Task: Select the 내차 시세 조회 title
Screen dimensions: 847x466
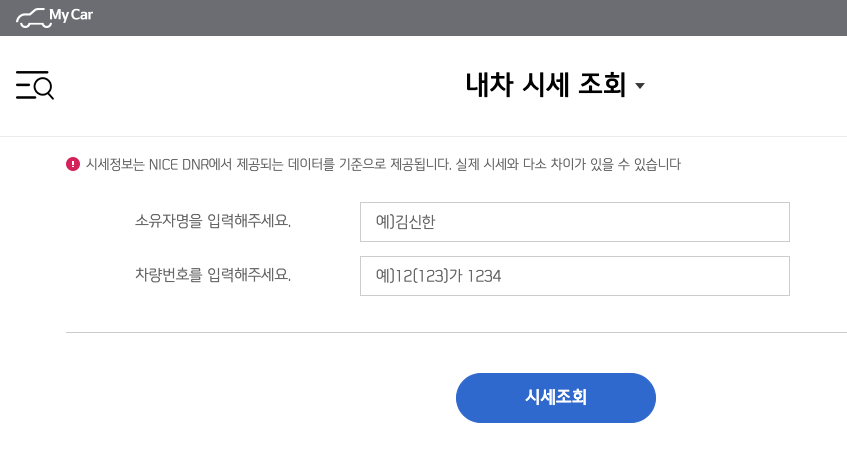Action: (546, 85)
